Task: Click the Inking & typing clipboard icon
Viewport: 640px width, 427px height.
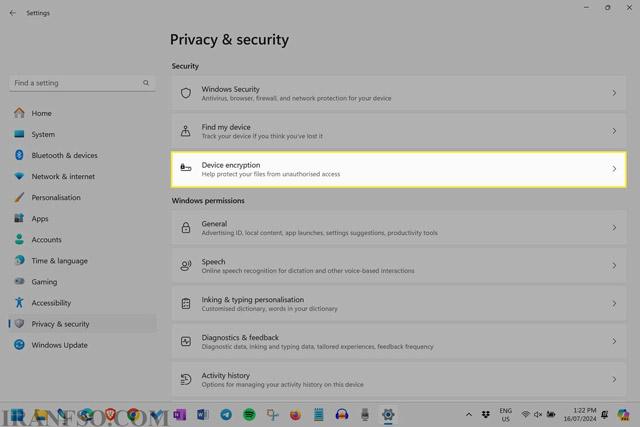Action: (186, 303)
